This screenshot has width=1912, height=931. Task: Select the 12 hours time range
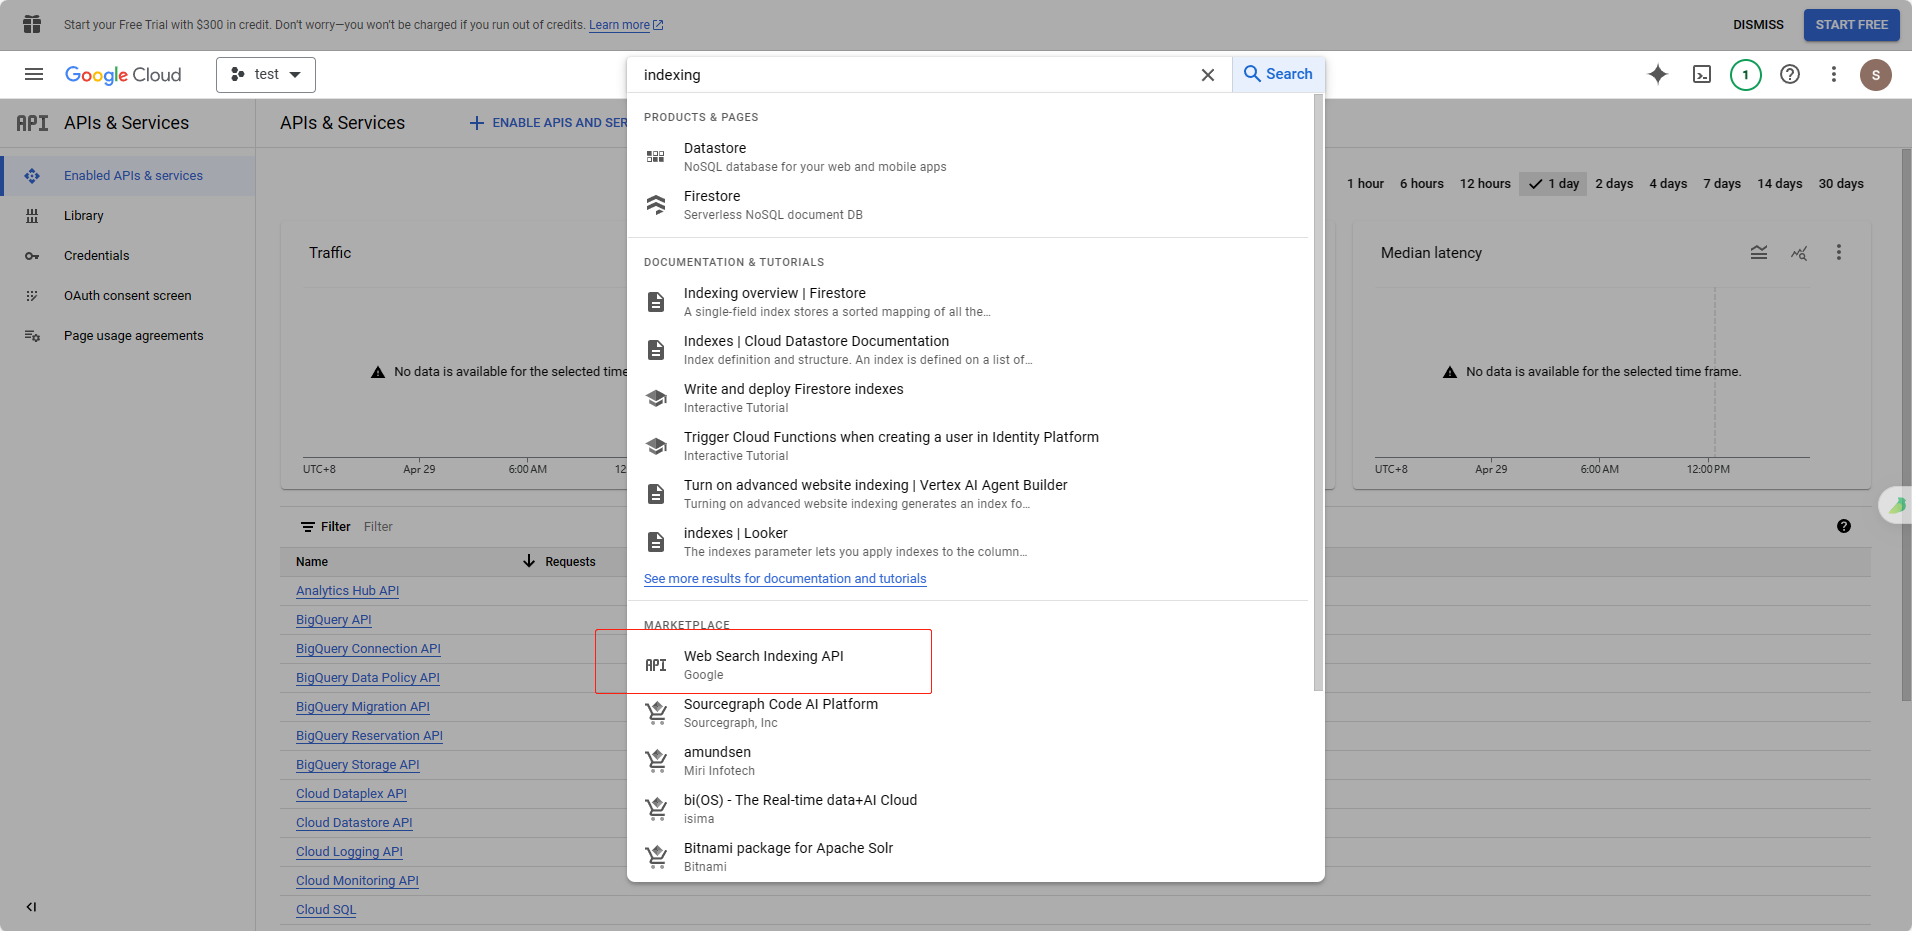click(1485, 184)
